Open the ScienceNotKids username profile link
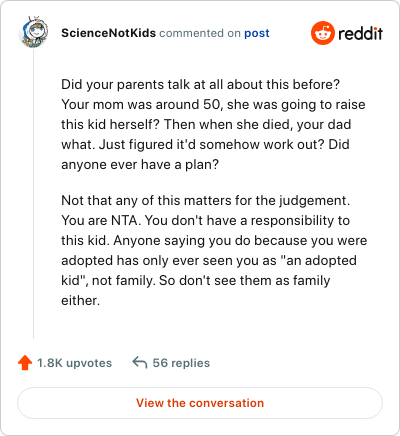 pyautogui.click(x=108, y=33)
